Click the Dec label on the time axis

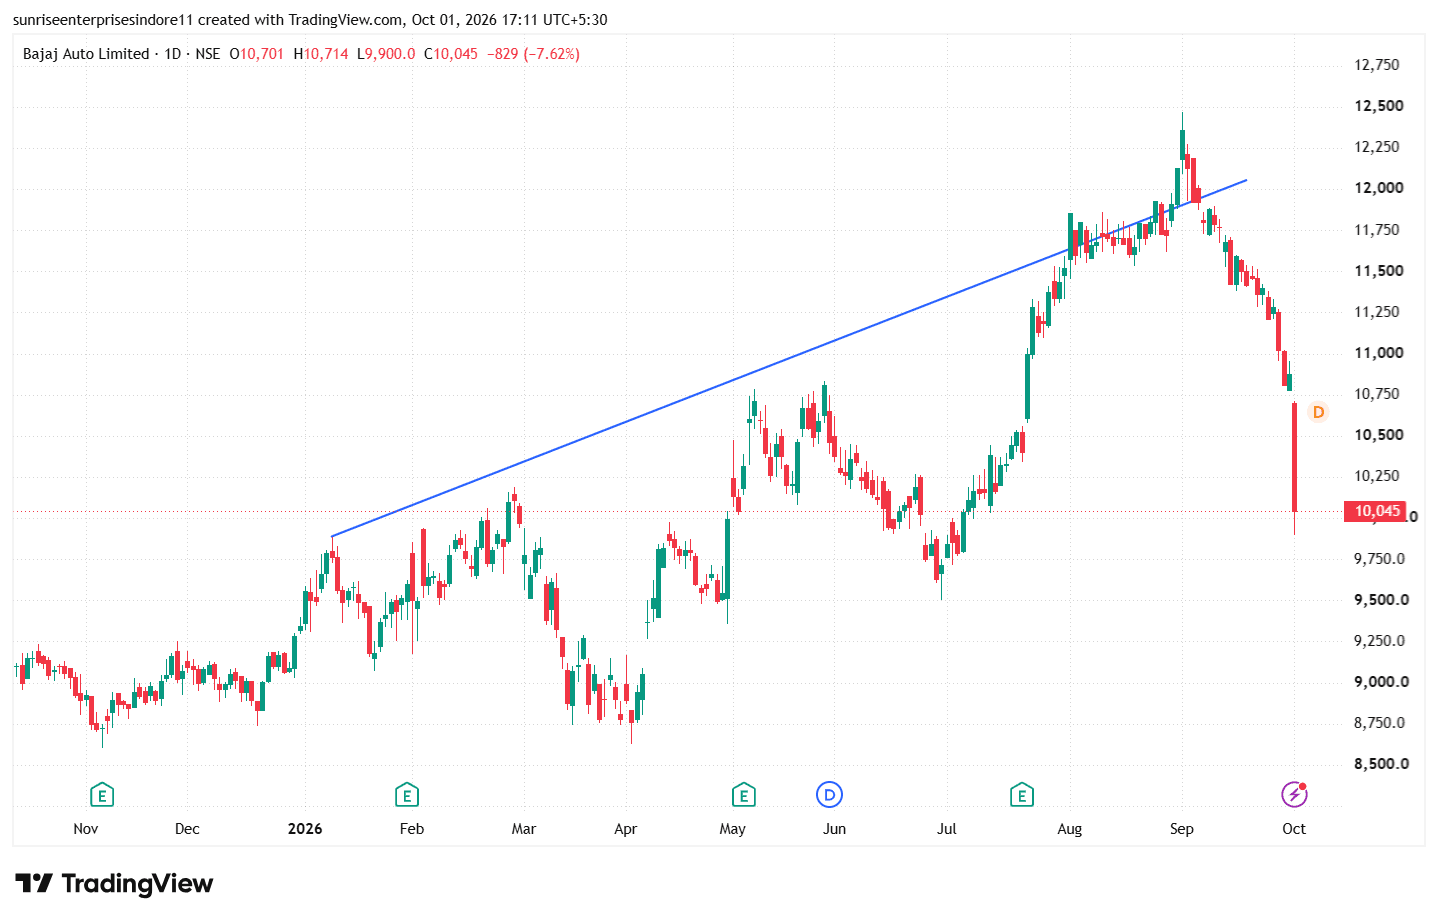point(187,829)
